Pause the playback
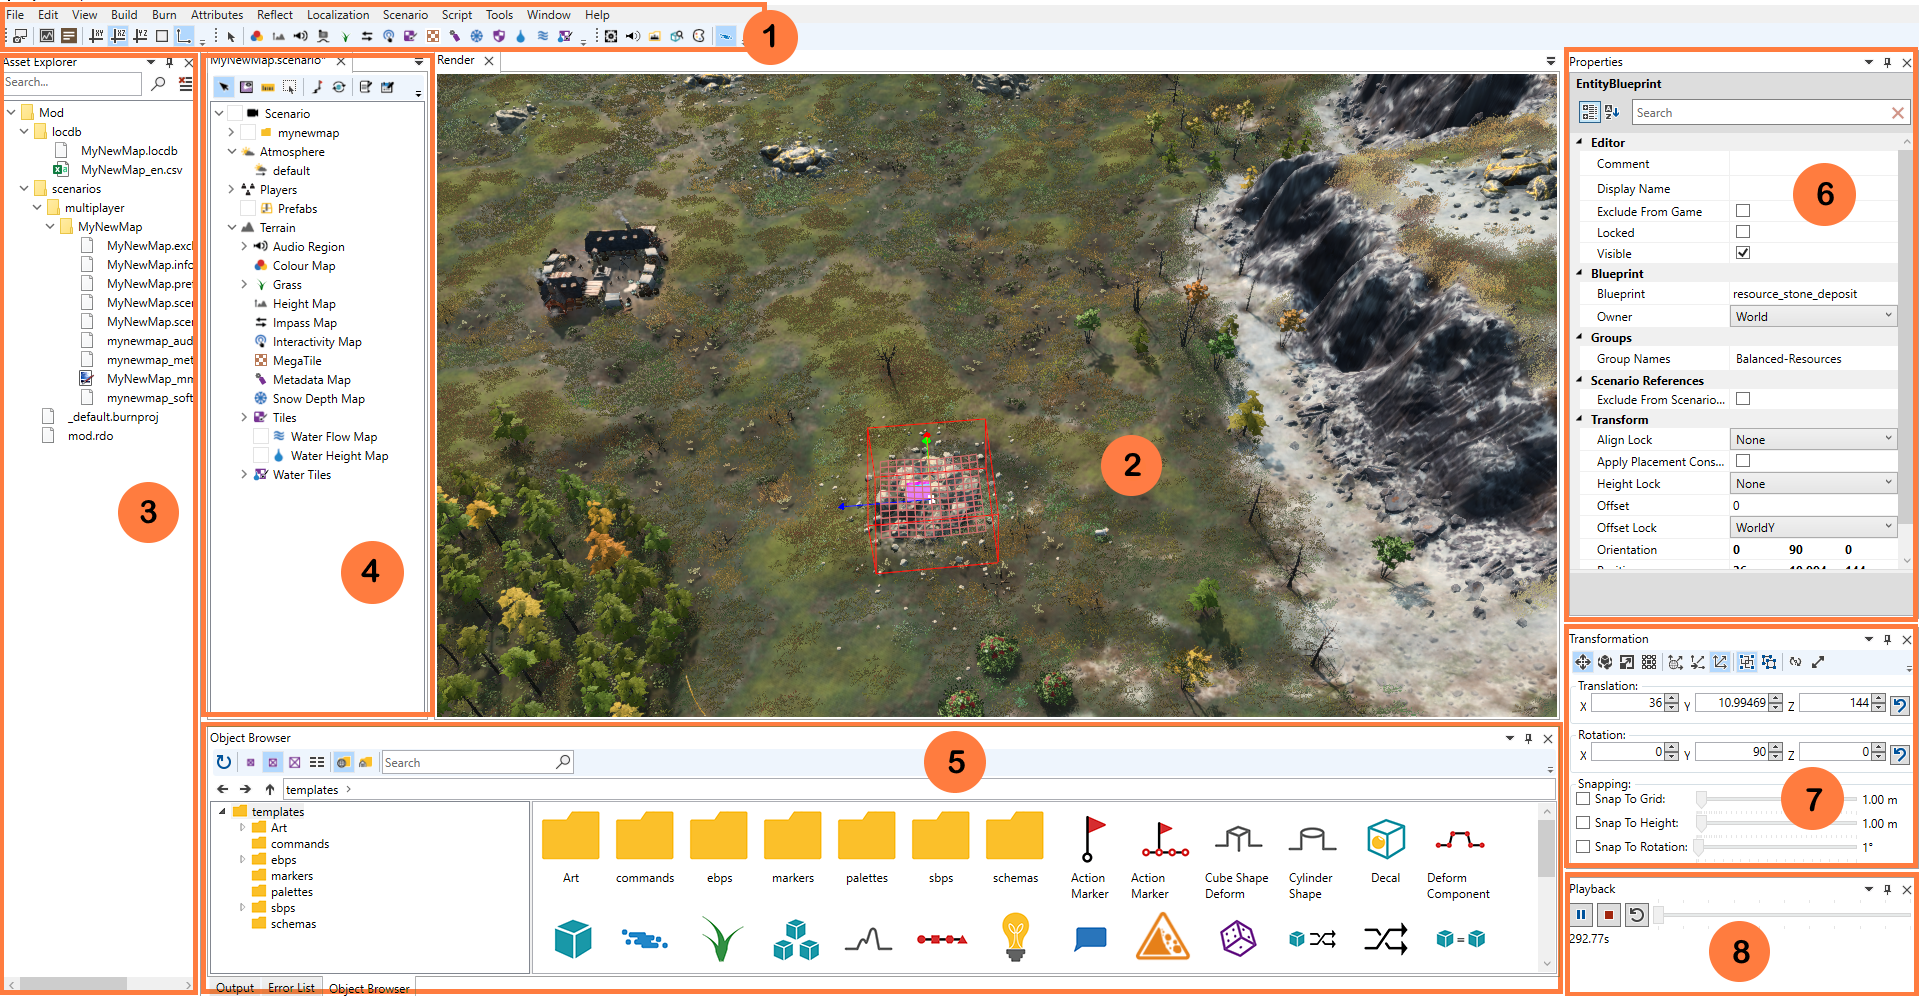The image size is (1919, 996). pyautogui.click(x=1581, y=914)
